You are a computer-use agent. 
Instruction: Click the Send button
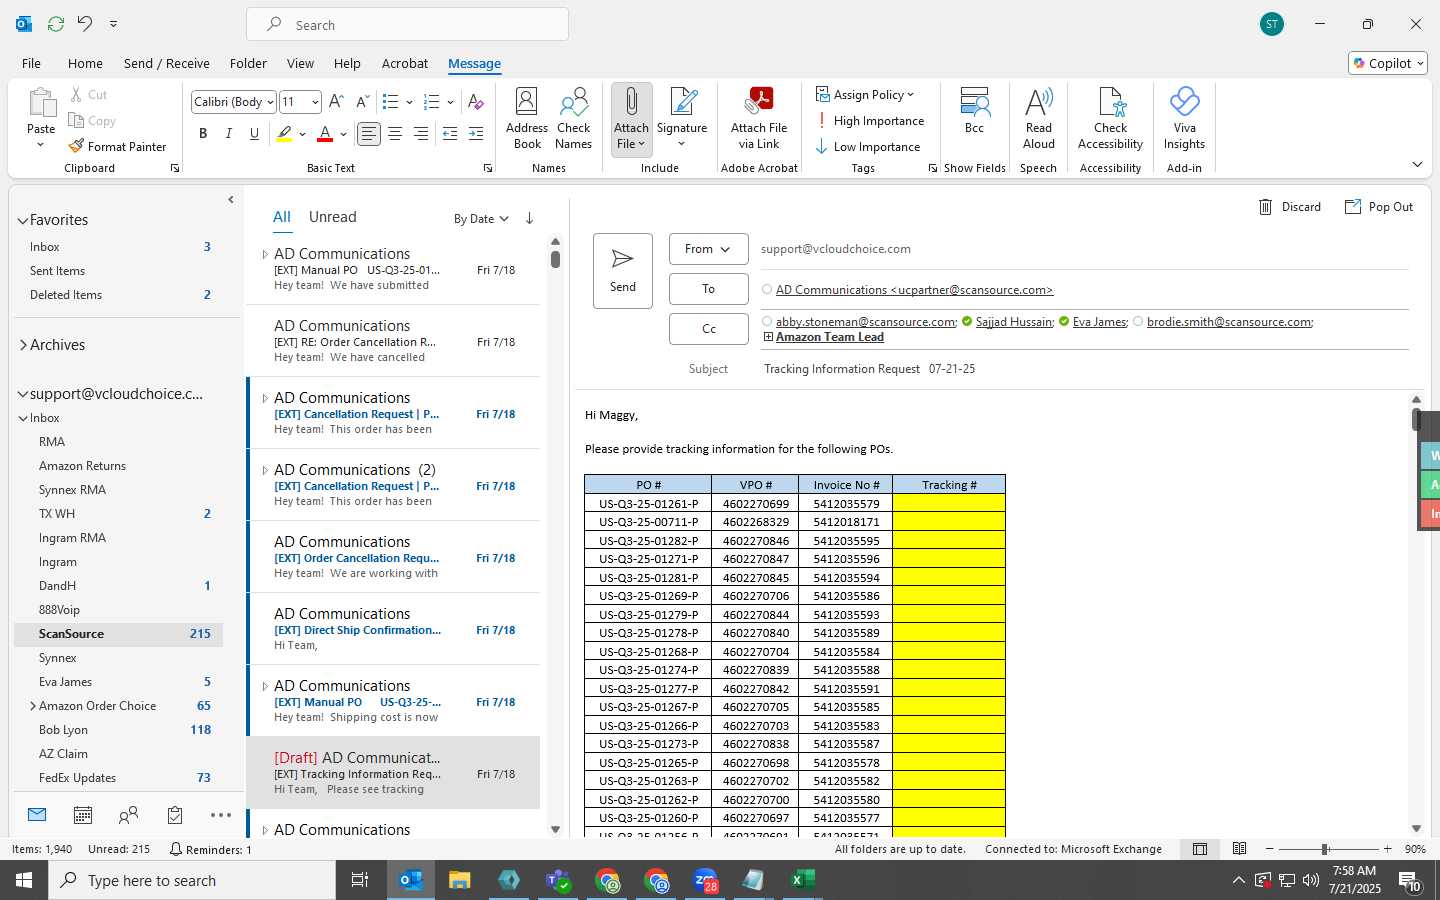coord(623,271)
